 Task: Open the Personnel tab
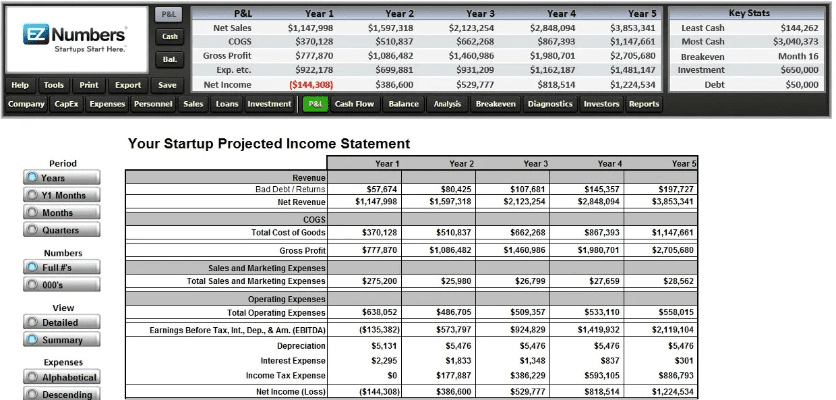[x=153, y=104]
